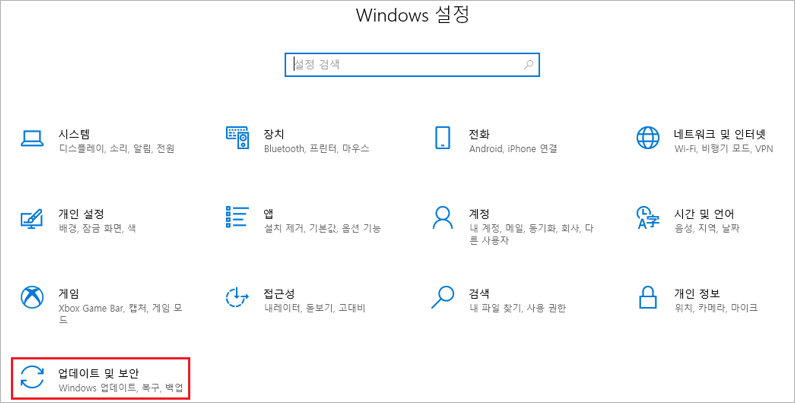The height and width of the screenshot is (403, 795).
Task: Select the 앱 category title
Action: coord(269,214)
